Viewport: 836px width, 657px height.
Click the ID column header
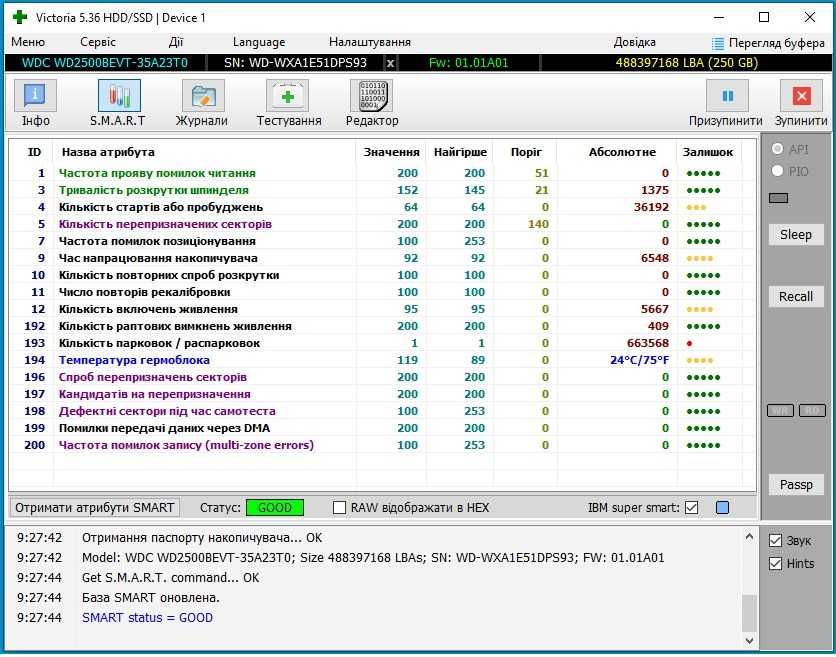pyautogui.click(x=34, y=152)
